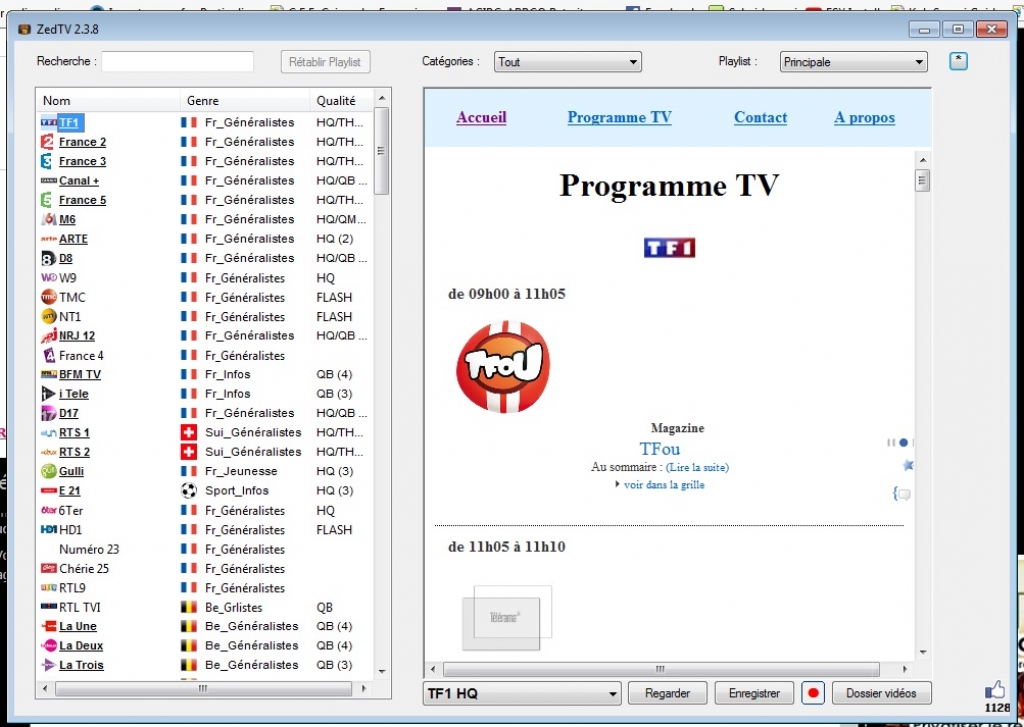Click the La Trois channel logo icon
This screenshot has height=727, width=1024.
coord(49,665)
